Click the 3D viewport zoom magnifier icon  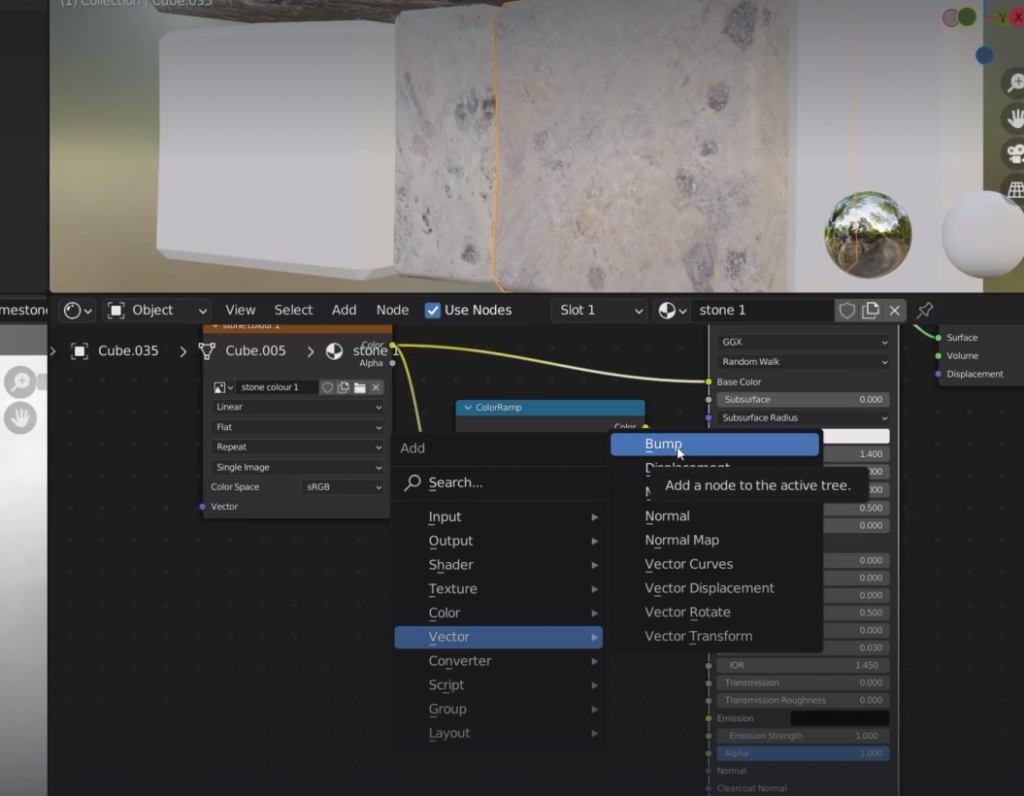click(1014, 83)
